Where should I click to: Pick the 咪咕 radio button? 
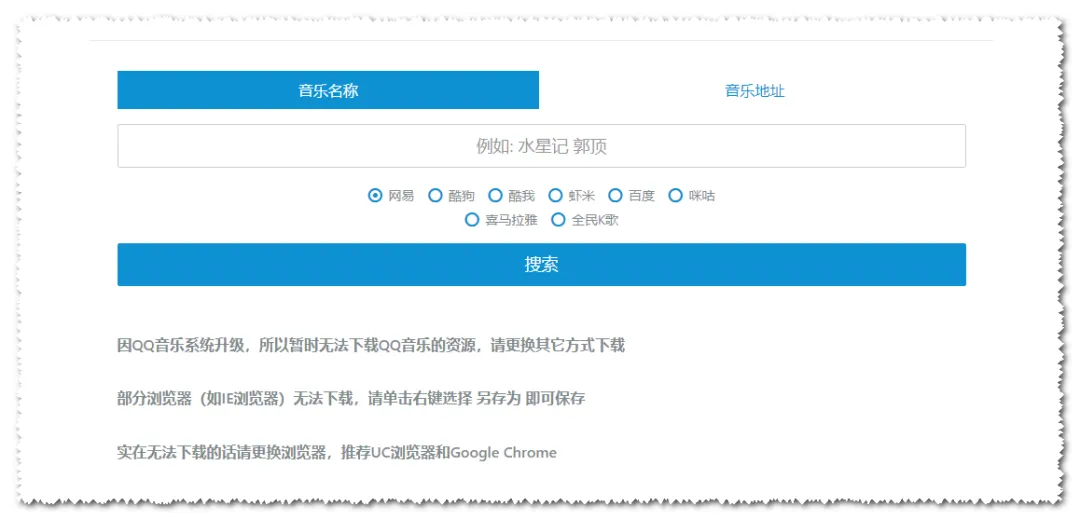[676, 196]
